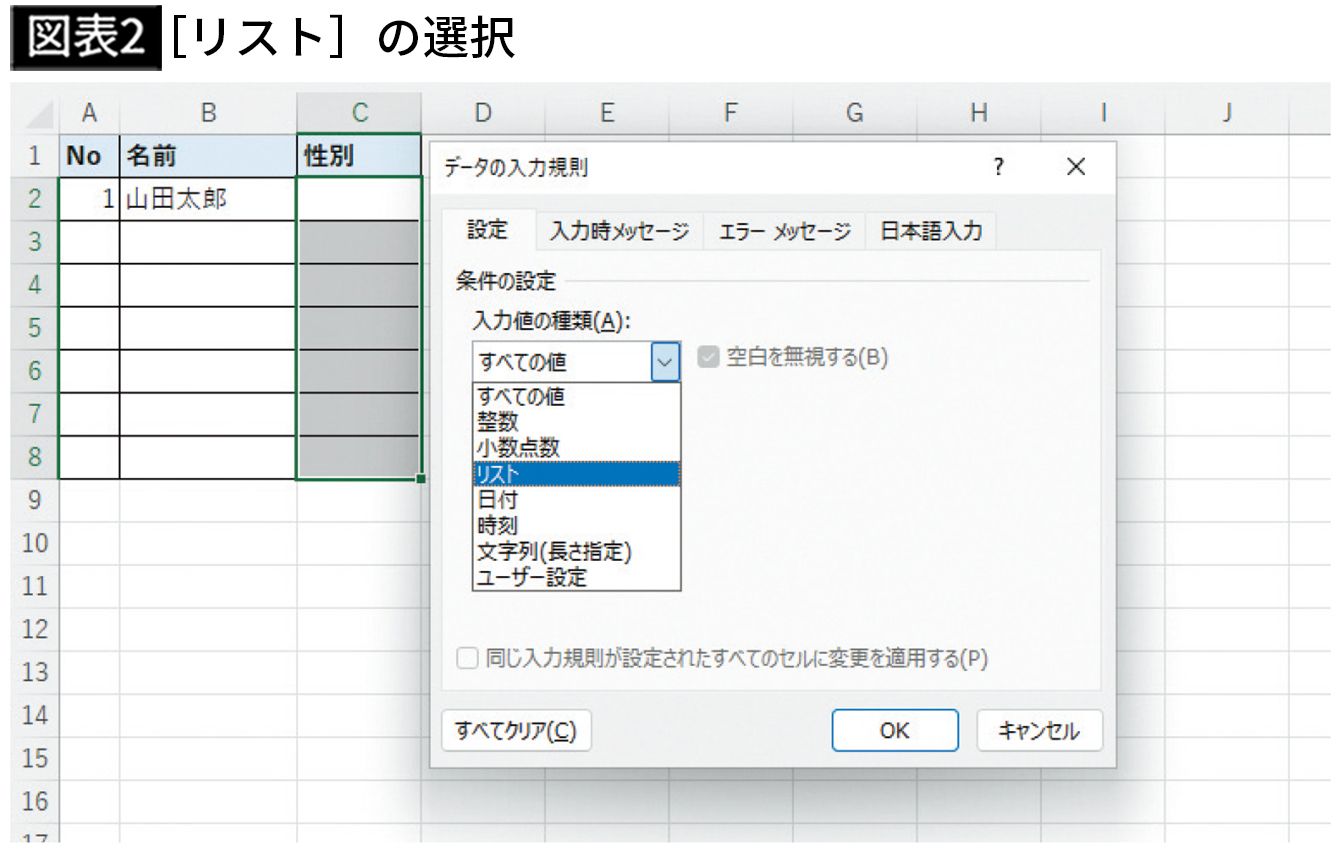
Task: Collapse the 入力値の種類 dropdown arrow
Action: (666, 362)
